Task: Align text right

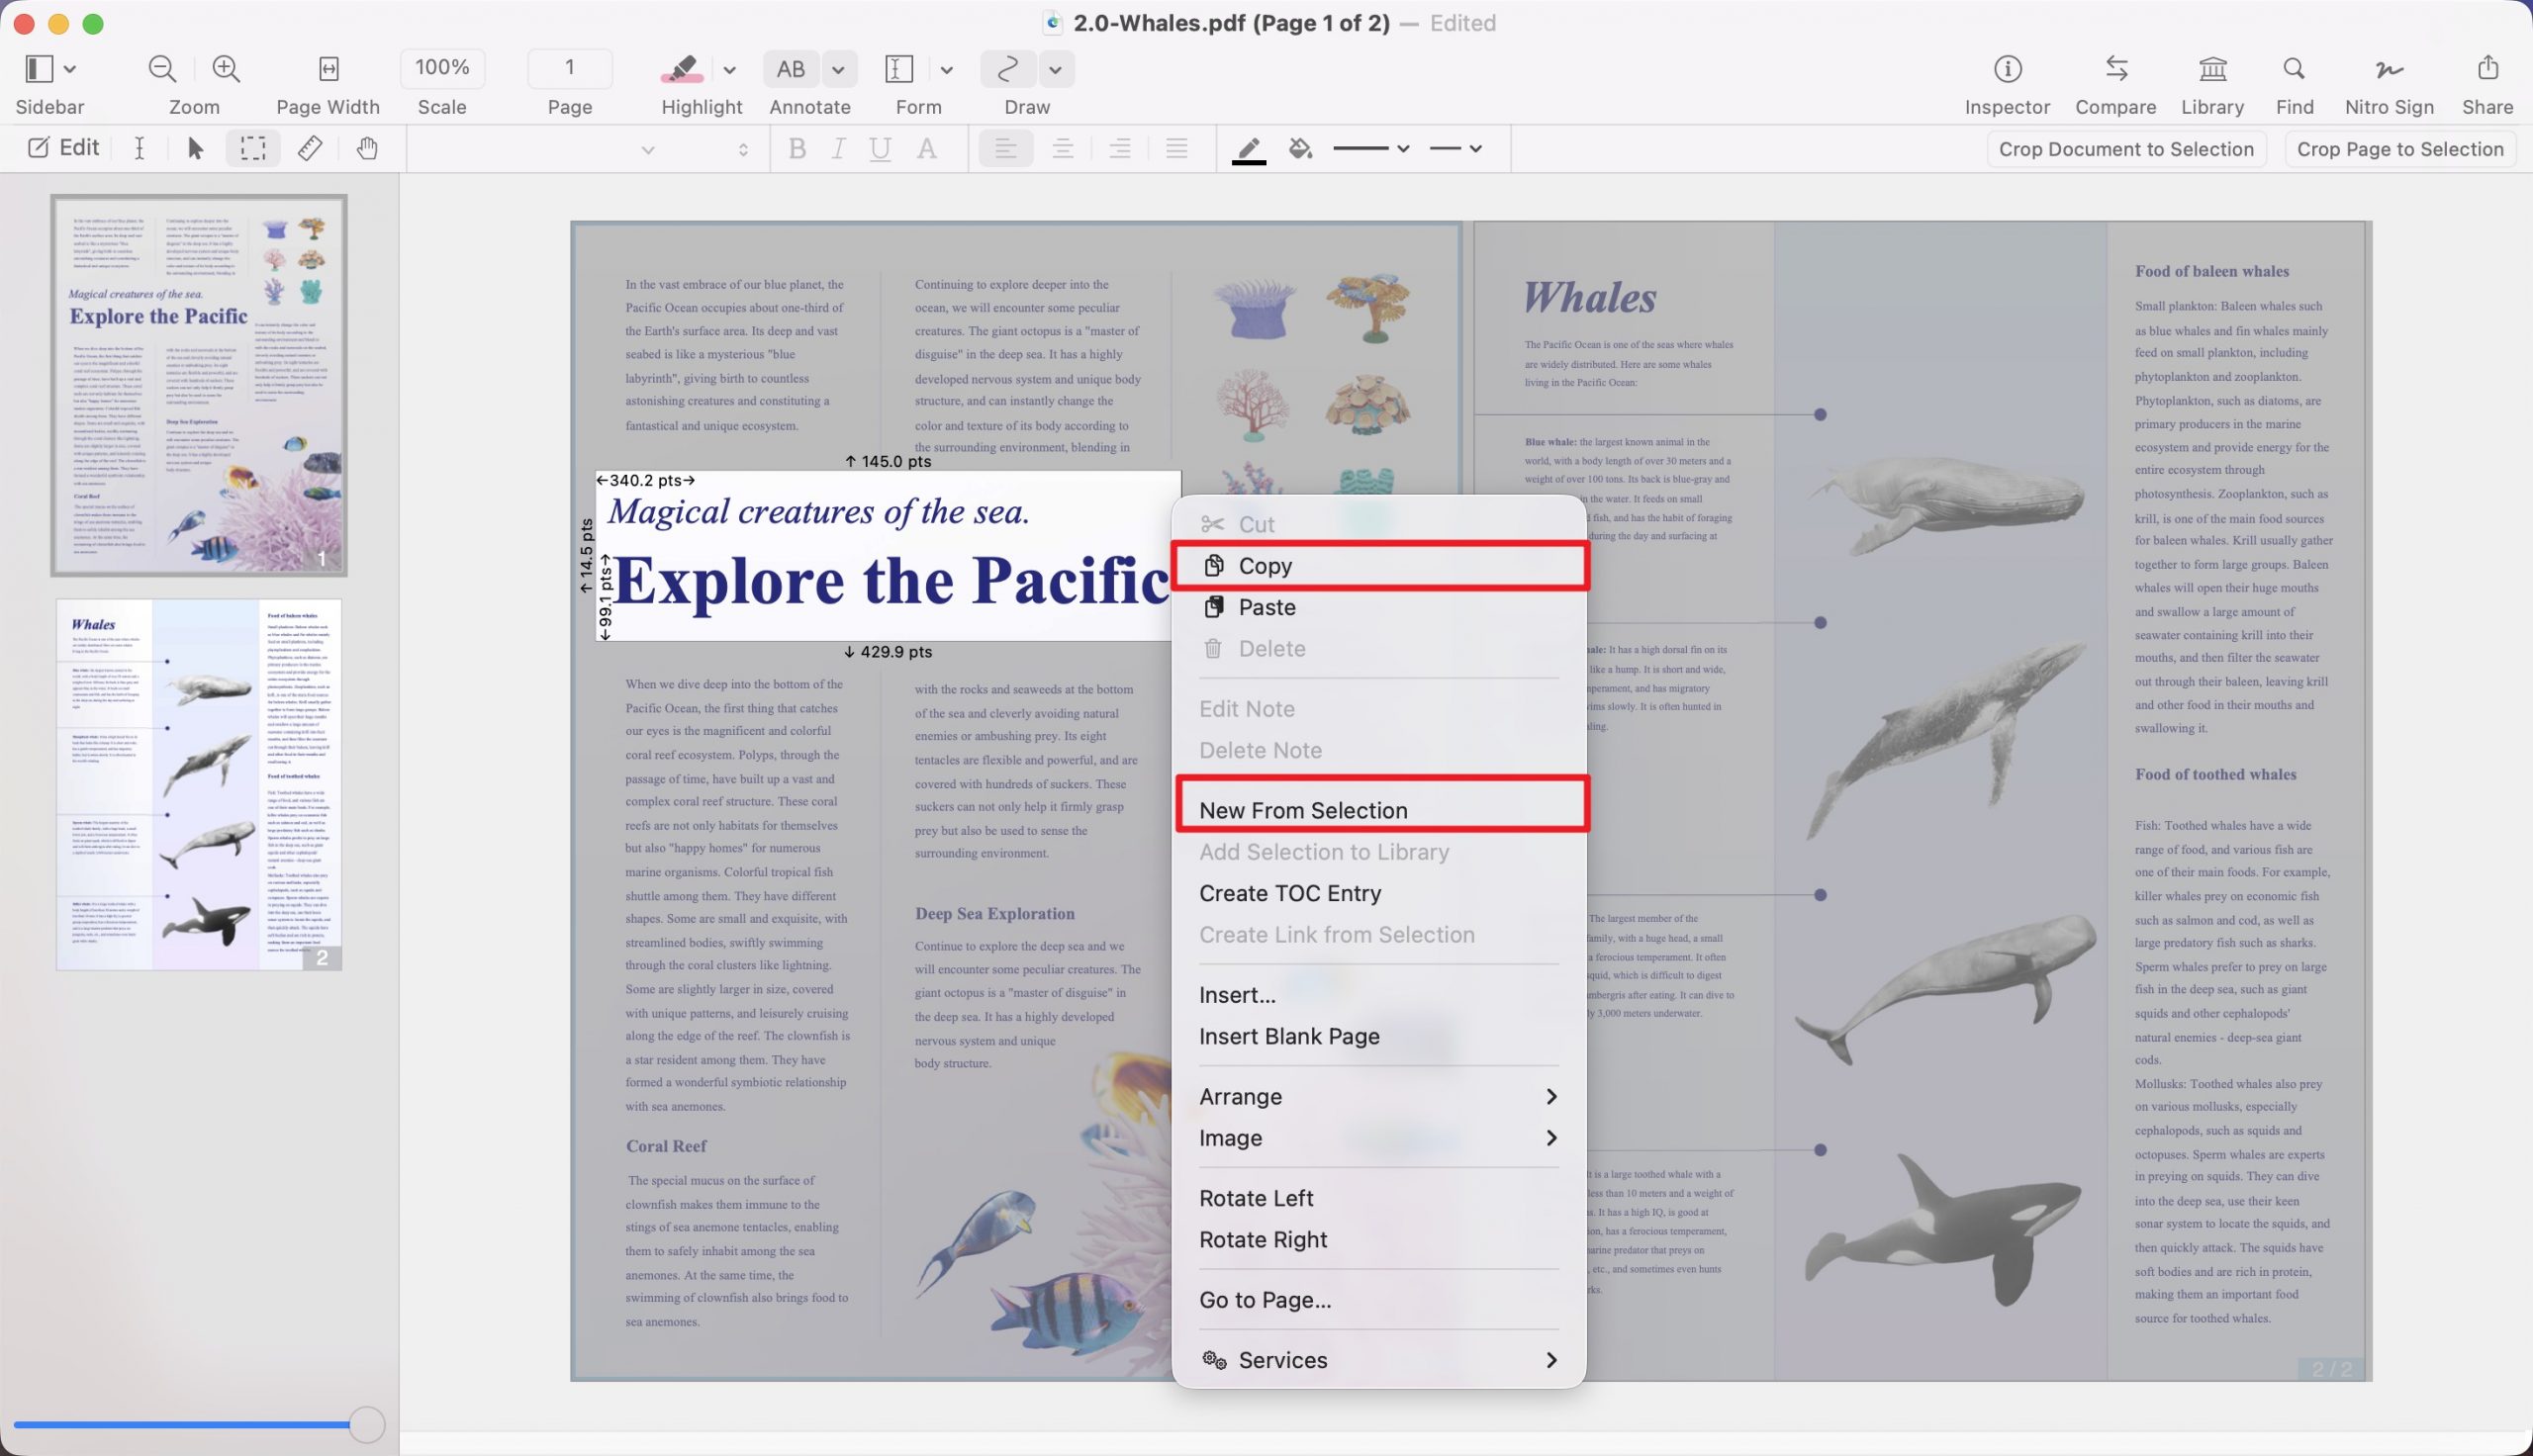Action: 1120,149
